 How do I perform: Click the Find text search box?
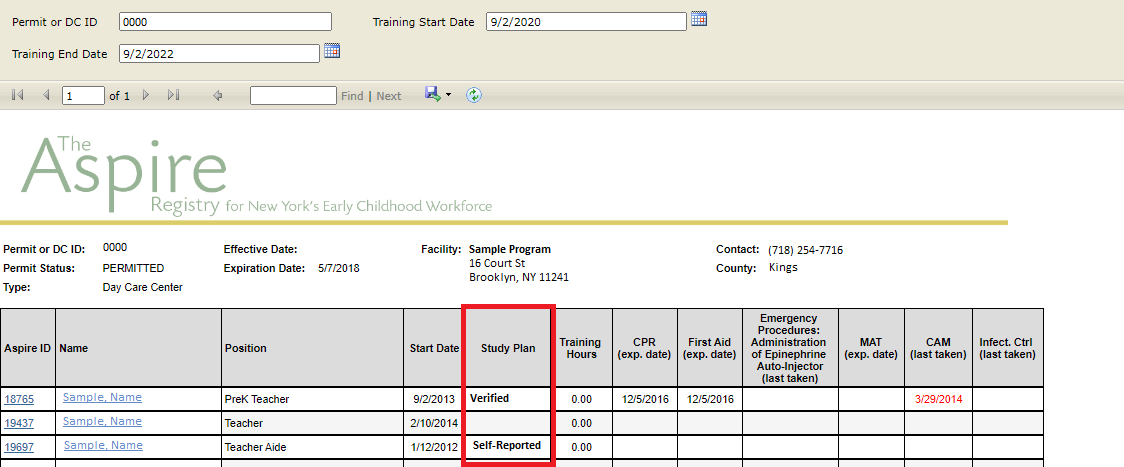click(293, 96)
